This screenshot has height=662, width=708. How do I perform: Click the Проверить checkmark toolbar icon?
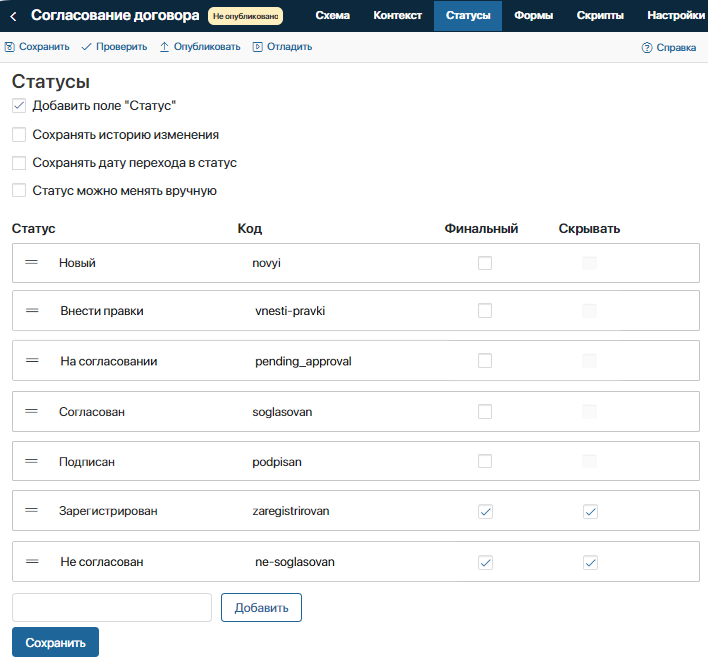click(86, 47)
